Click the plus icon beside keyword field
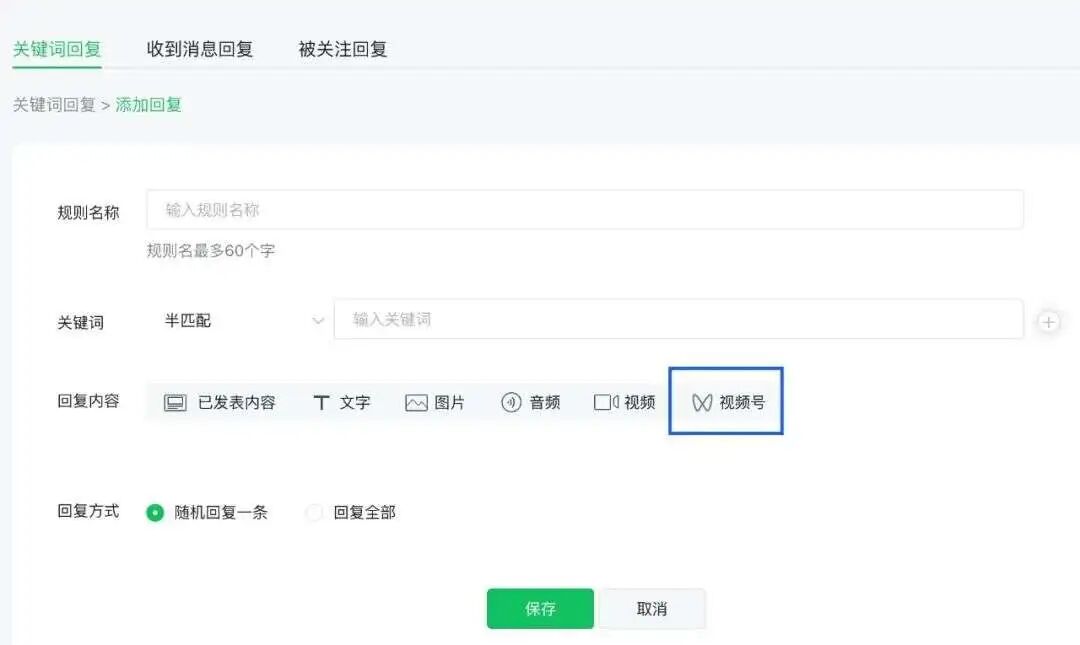This screenshot has width=1080, height=645. pyautogui.click(x=1048, y=322)
